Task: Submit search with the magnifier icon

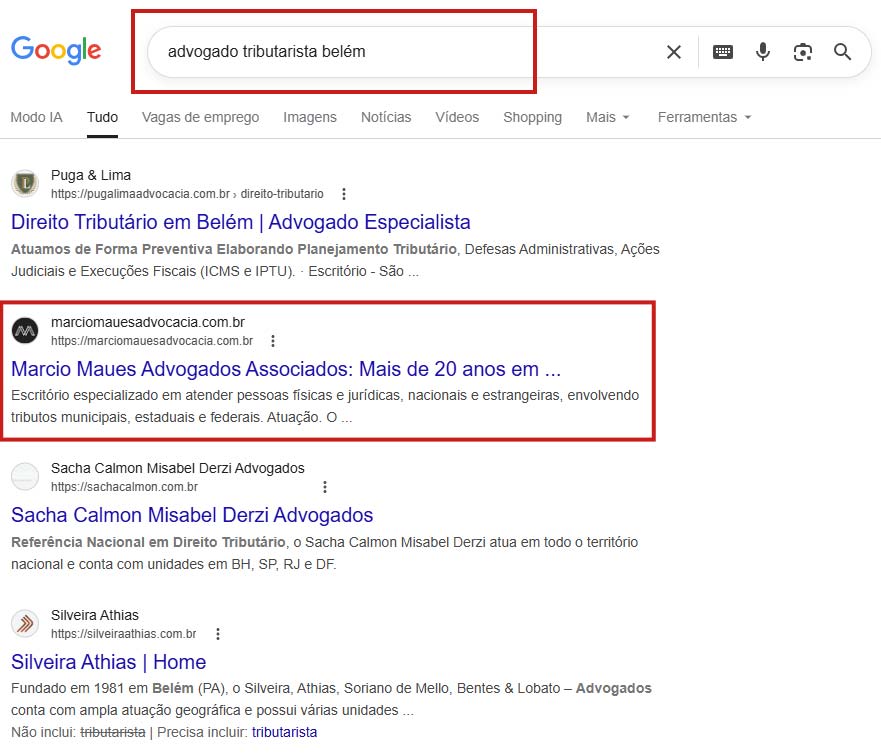Action: (x=842, y=52)
